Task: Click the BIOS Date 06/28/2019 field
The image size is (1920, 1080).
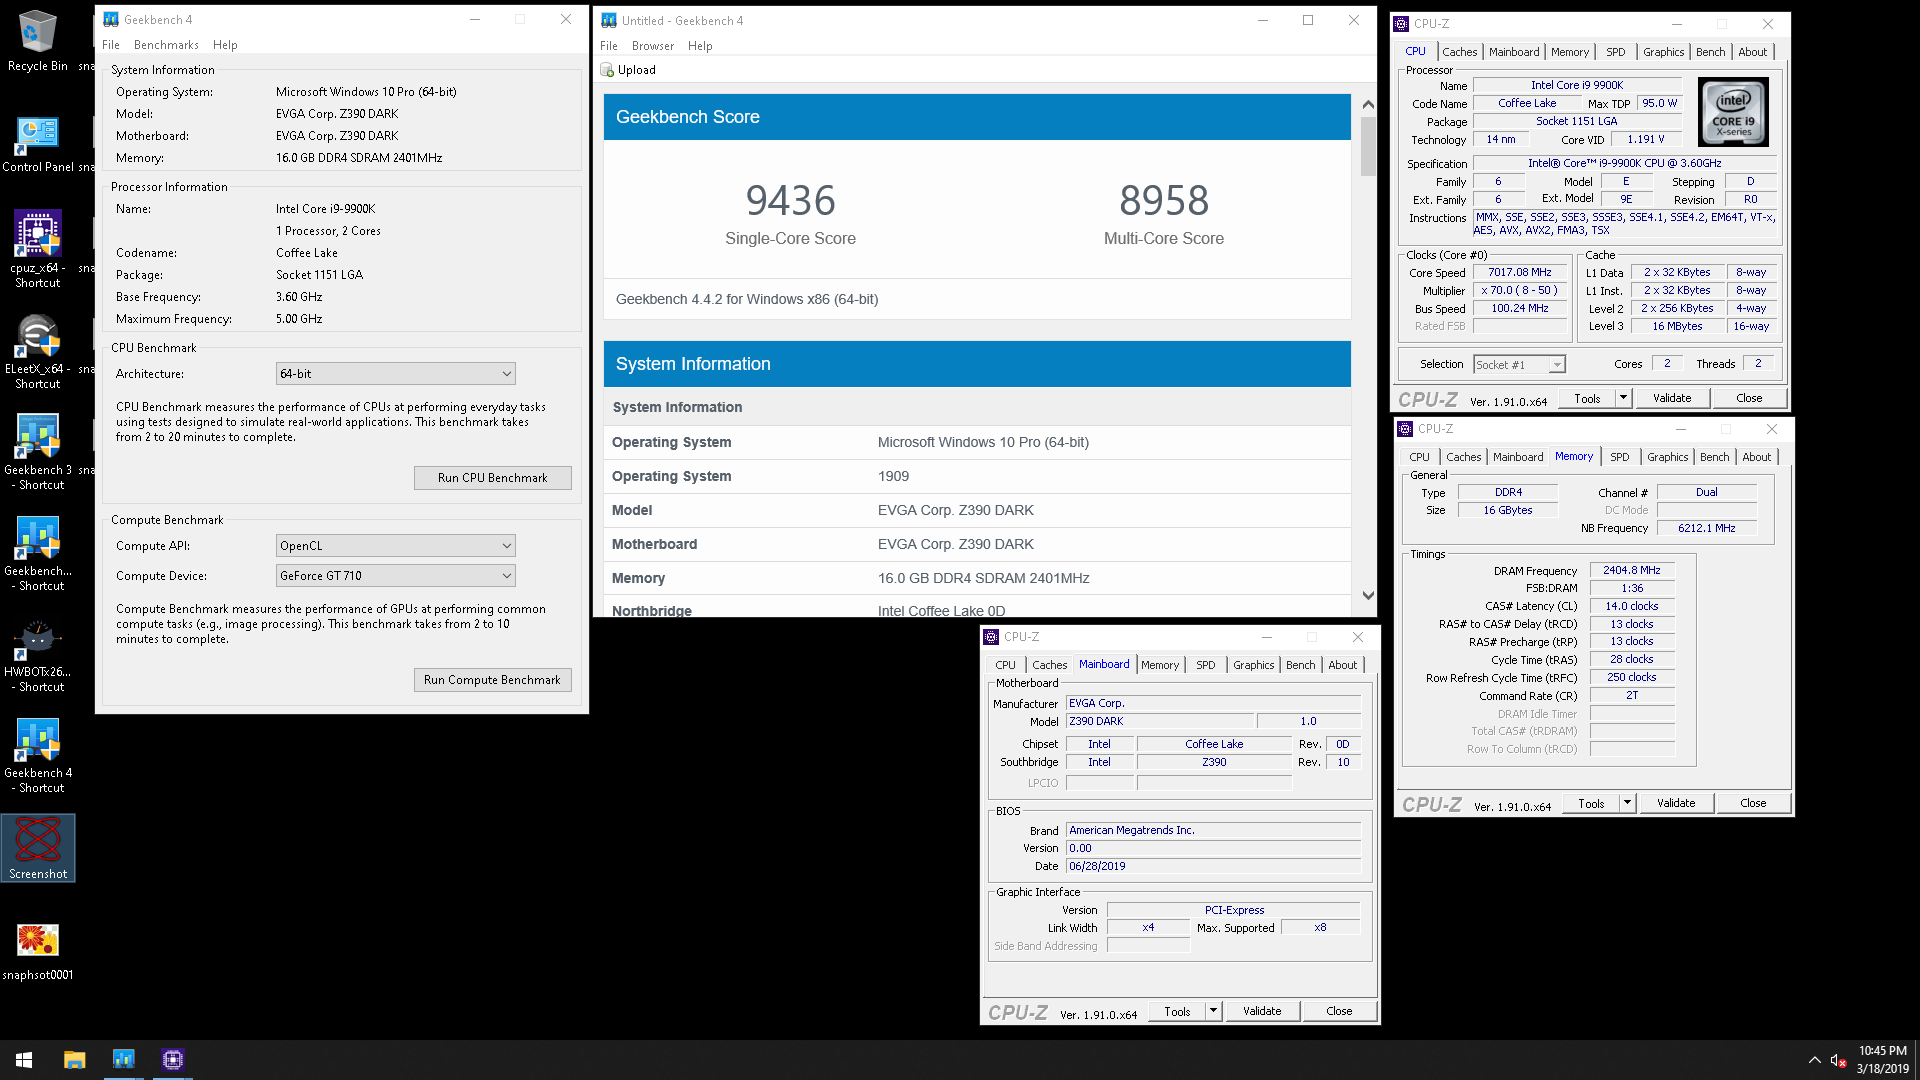Action: tap(1213, 866)
